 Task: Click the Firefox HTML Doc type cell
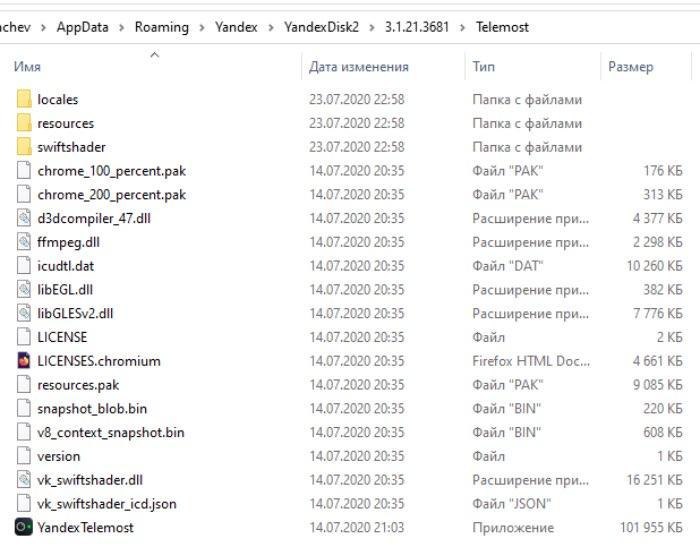(x=531, y=361)
